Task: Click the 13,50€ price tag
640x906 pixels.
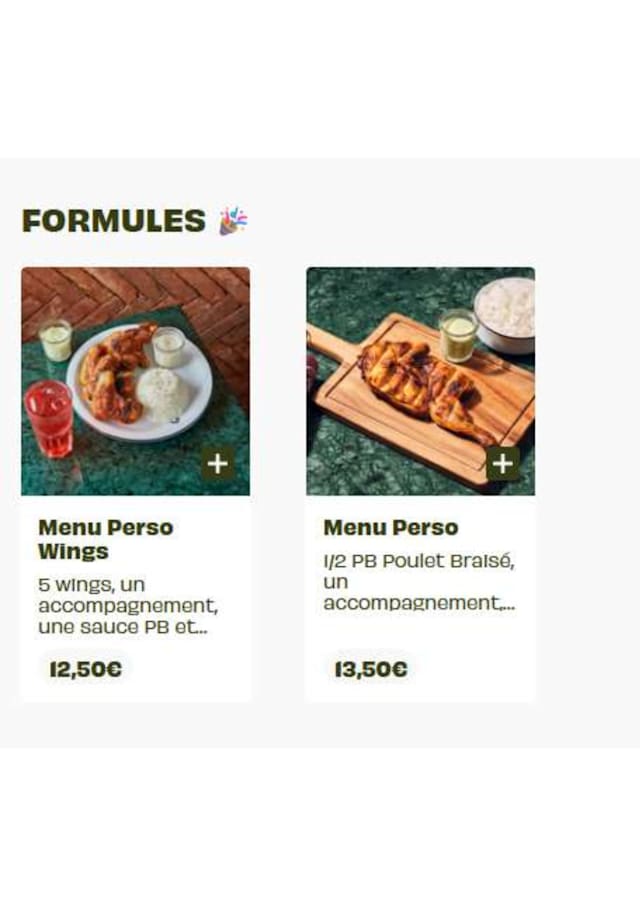Action: click(x=371, y=669)
